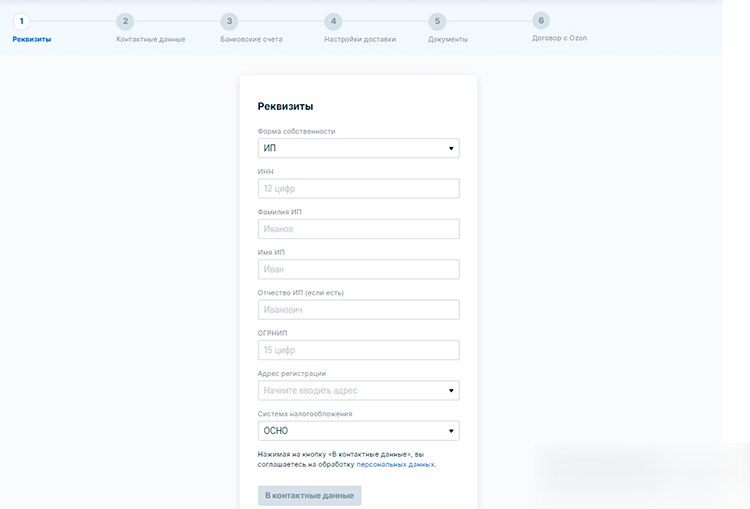Click the Имя ИП input field

[x=358, y=270]
